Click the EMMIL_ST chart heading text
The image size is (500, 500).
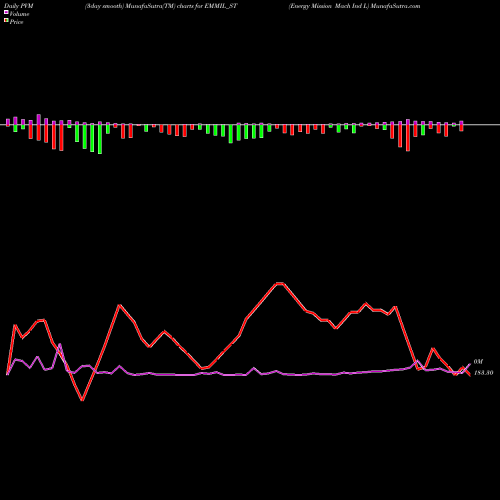click(x=161, y=6)
